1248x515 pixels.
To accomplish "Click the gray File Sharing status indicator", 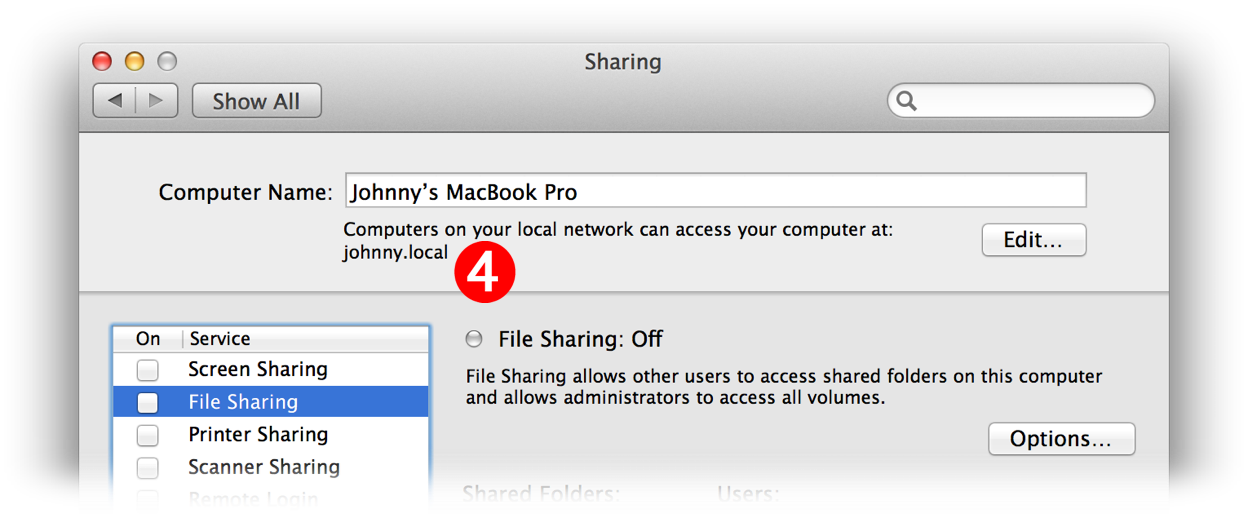I will pos(474,339).
